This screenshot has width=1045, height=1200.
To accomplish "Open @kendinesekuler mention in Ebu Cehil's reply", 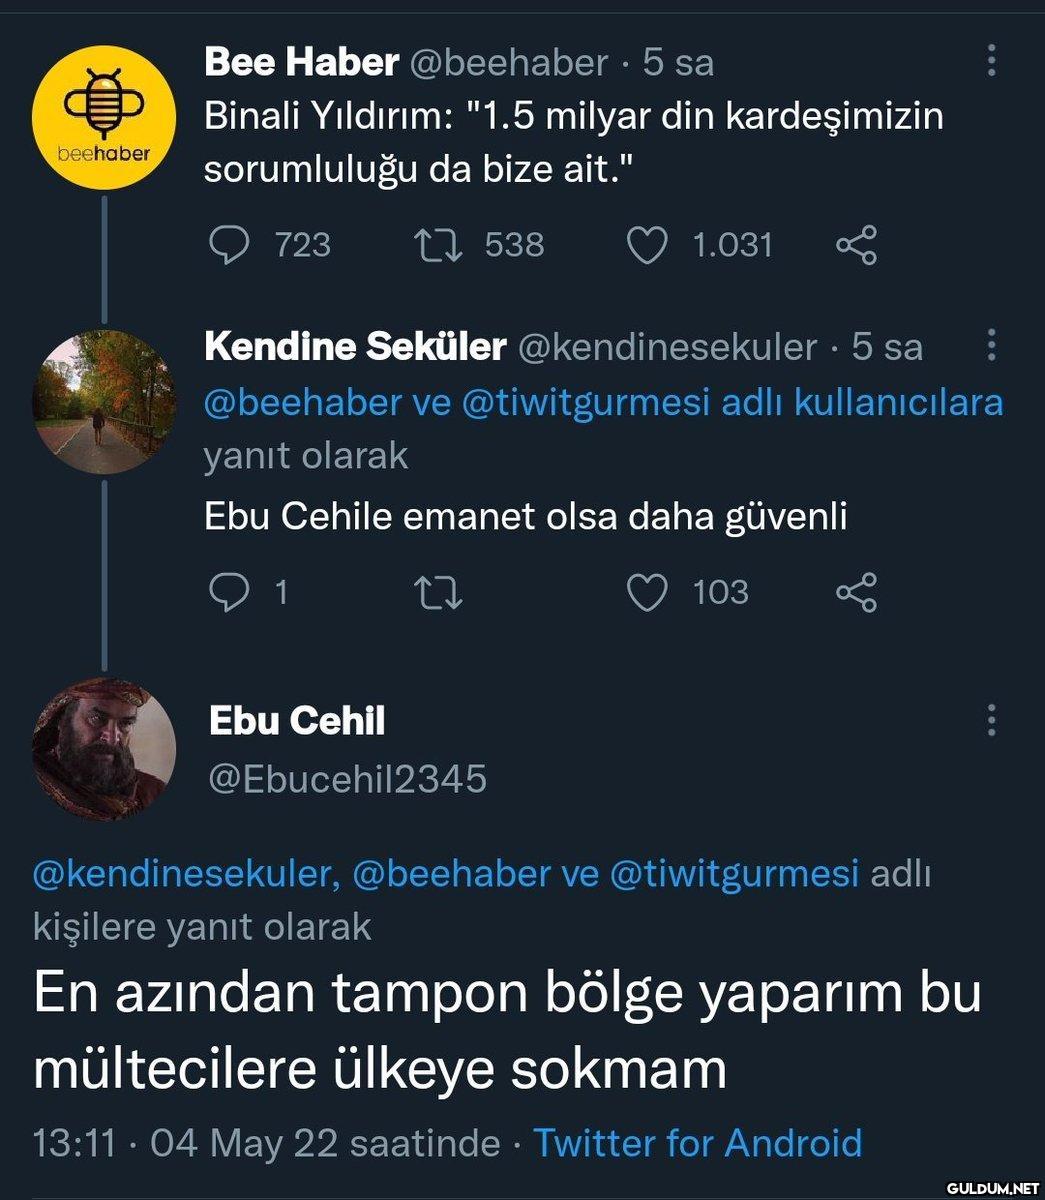I will [x=181, y=874].
